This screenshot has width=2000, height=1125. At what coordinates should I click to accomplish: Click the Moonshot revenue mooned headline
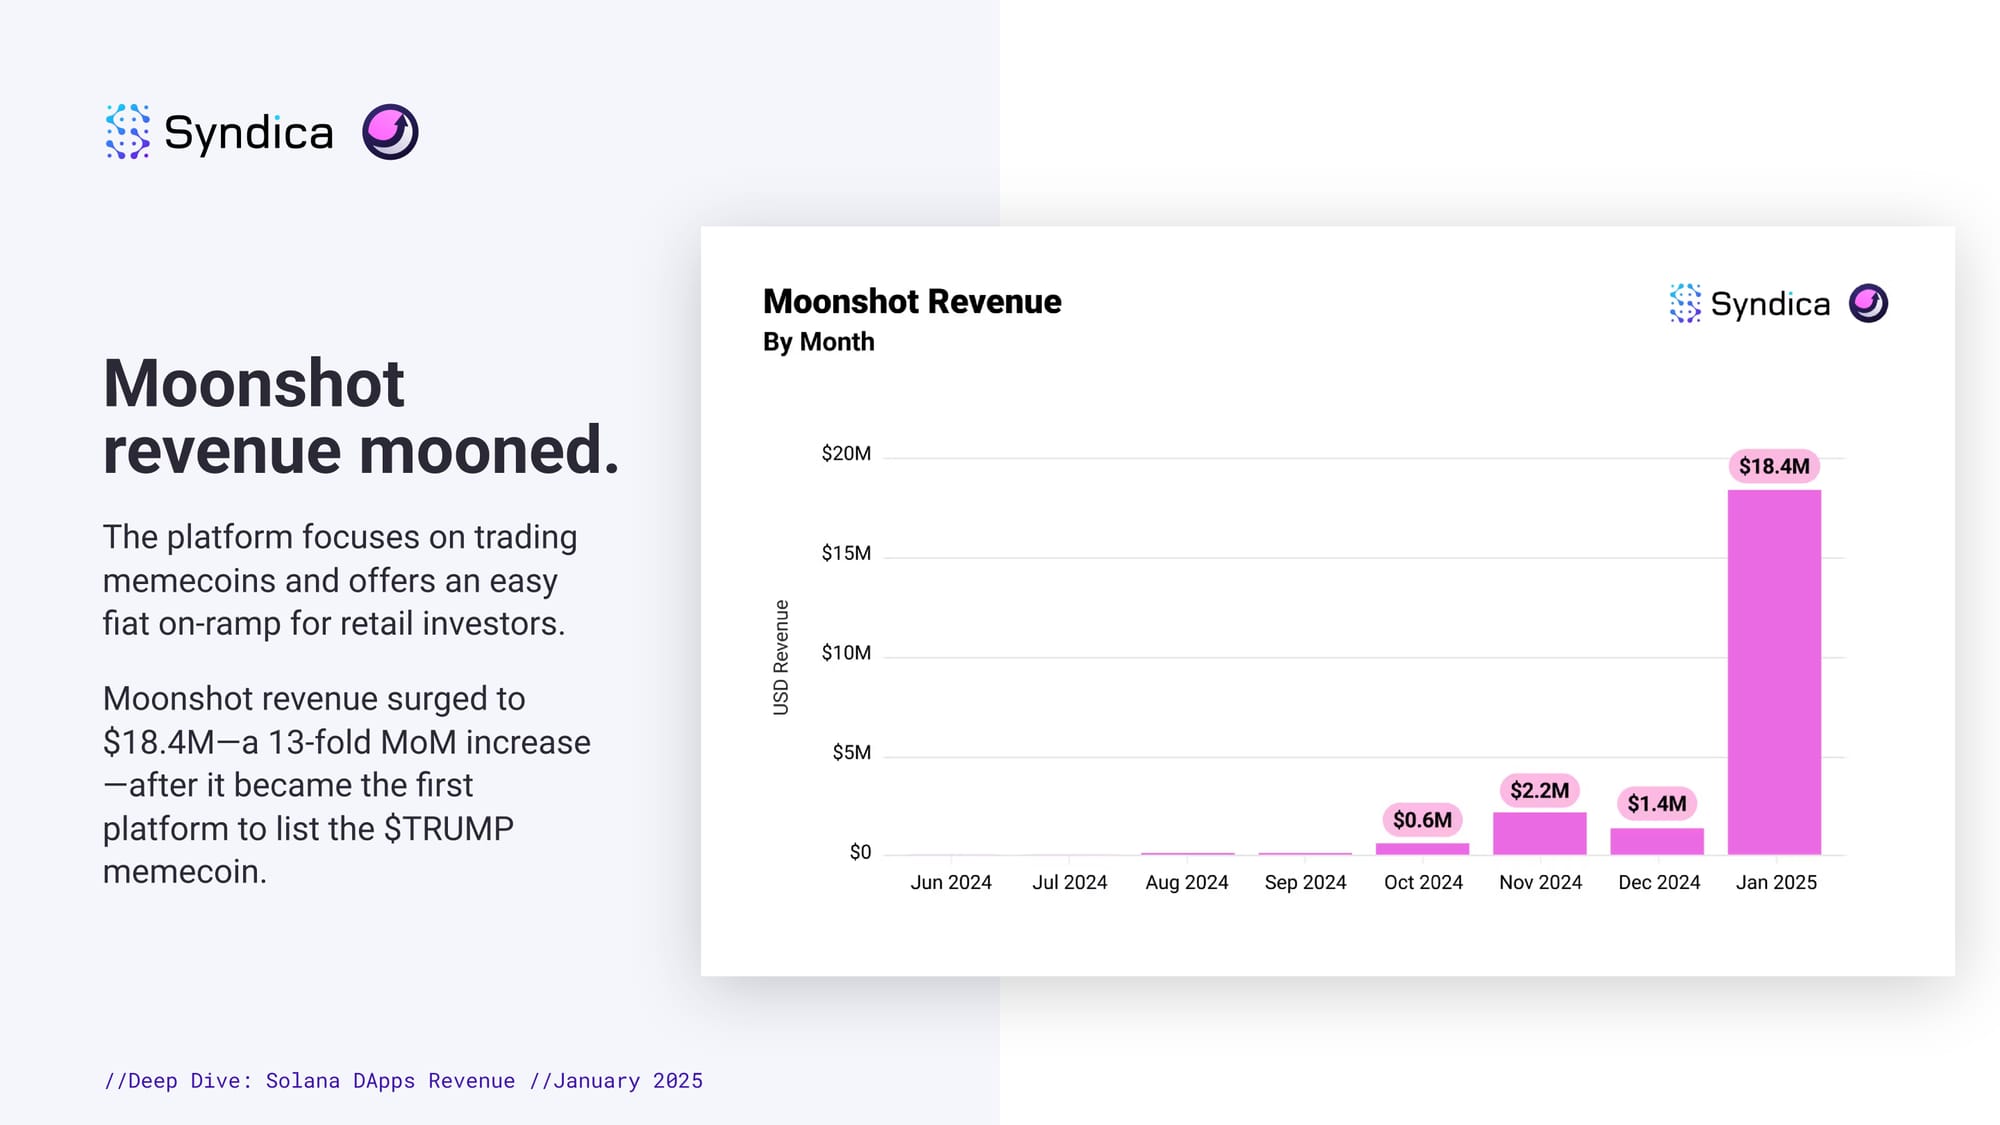(360, 416)
